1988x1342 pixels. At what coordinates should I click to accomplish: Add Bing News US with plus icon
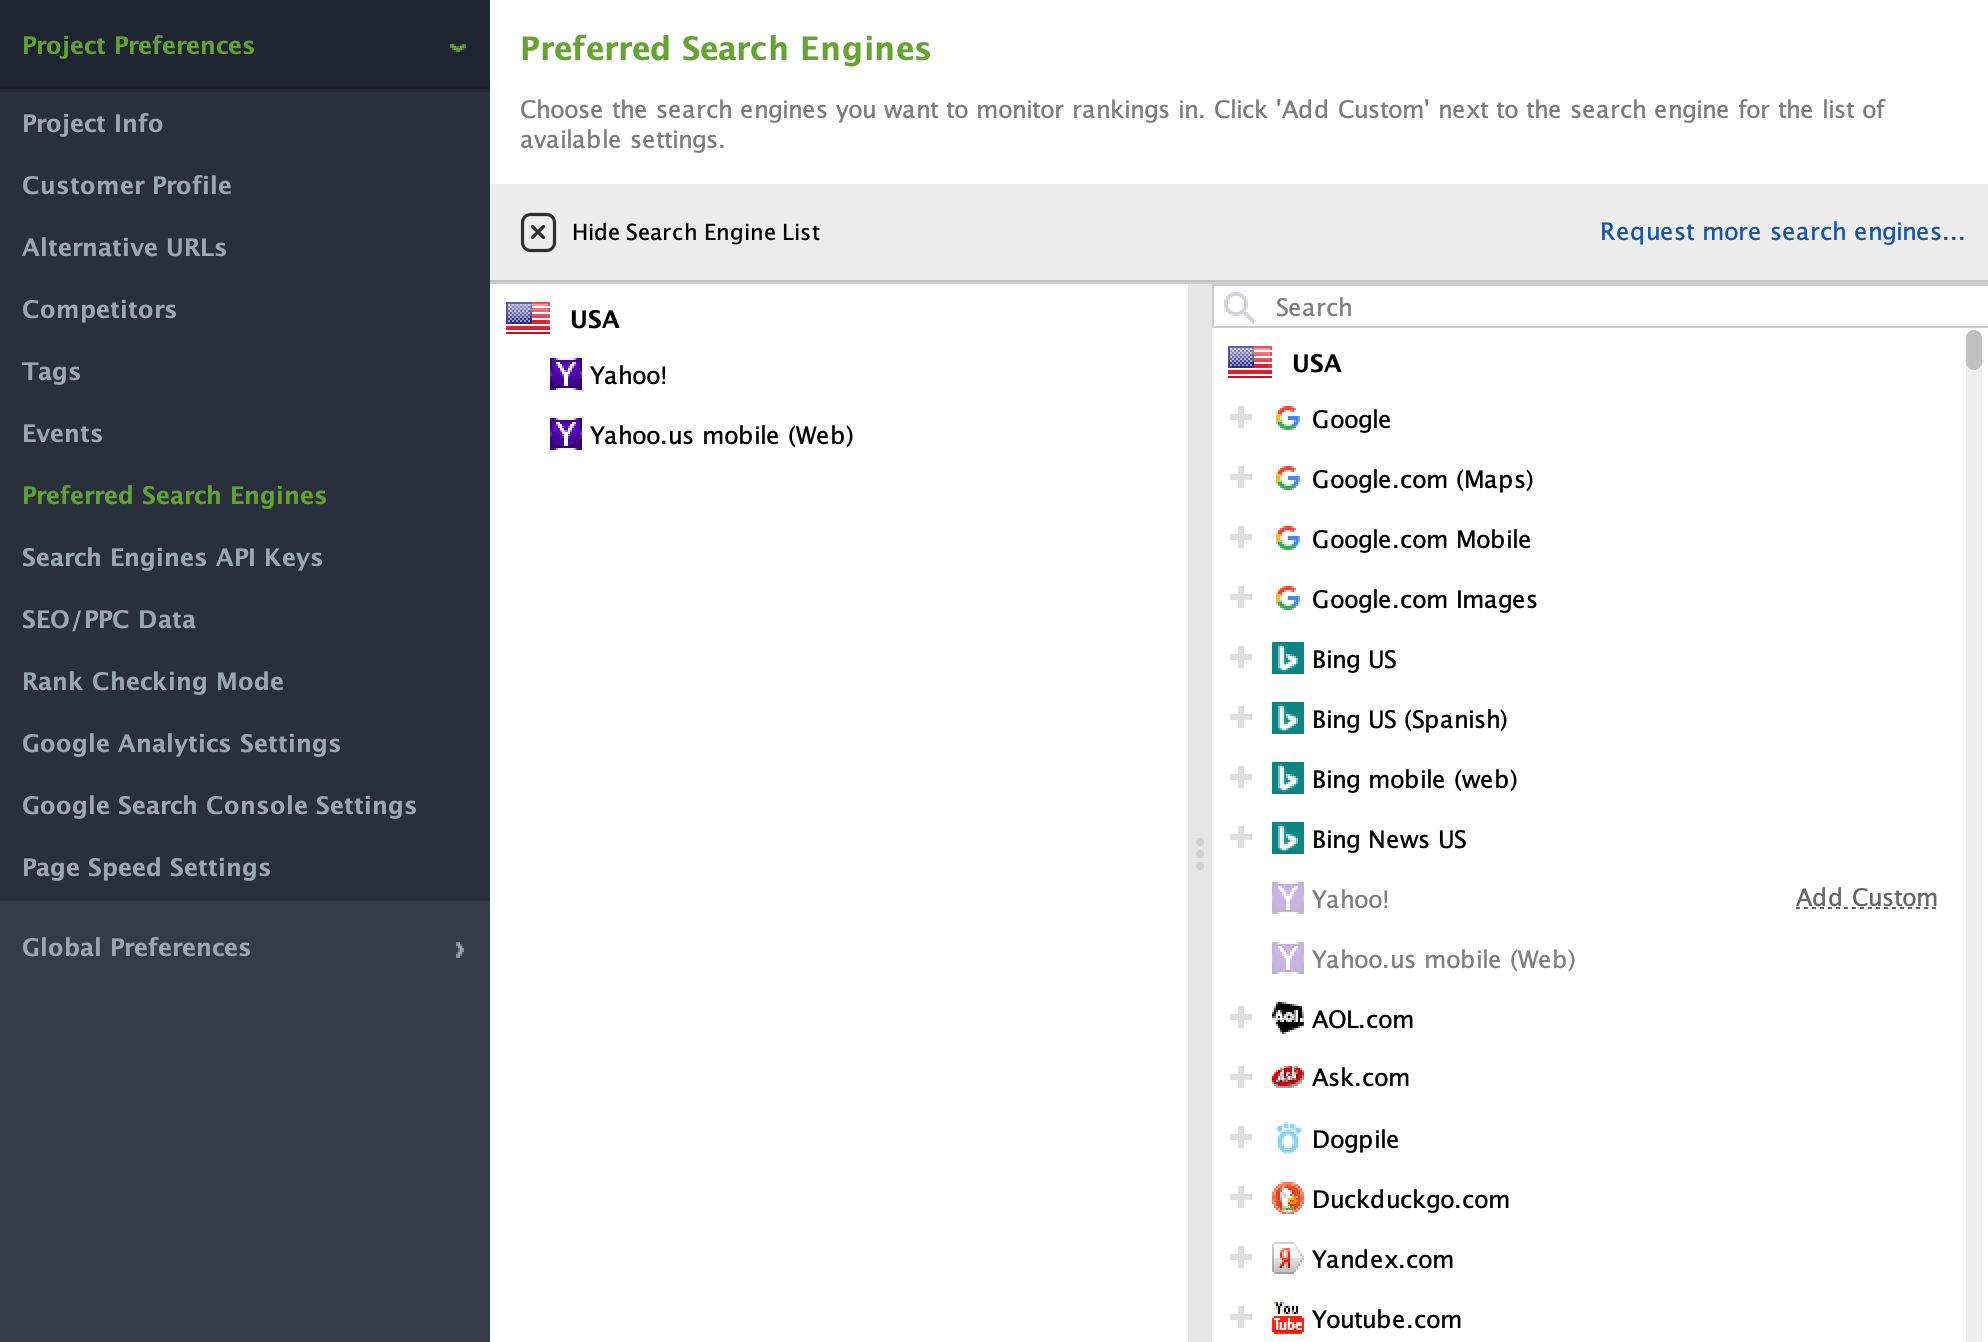pyautogui.click(x=1241, y=838)
